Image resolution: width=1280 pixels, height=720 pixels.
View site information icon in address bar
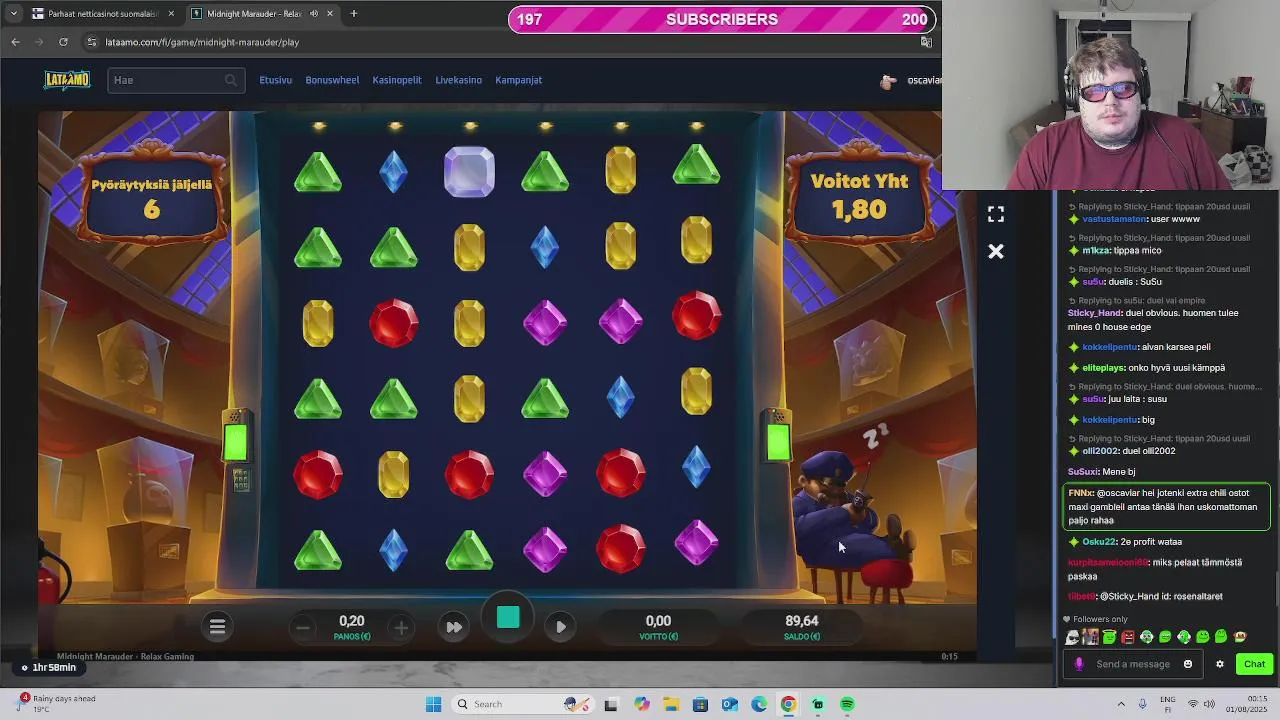pyautogui.click(x=92, y=42)
